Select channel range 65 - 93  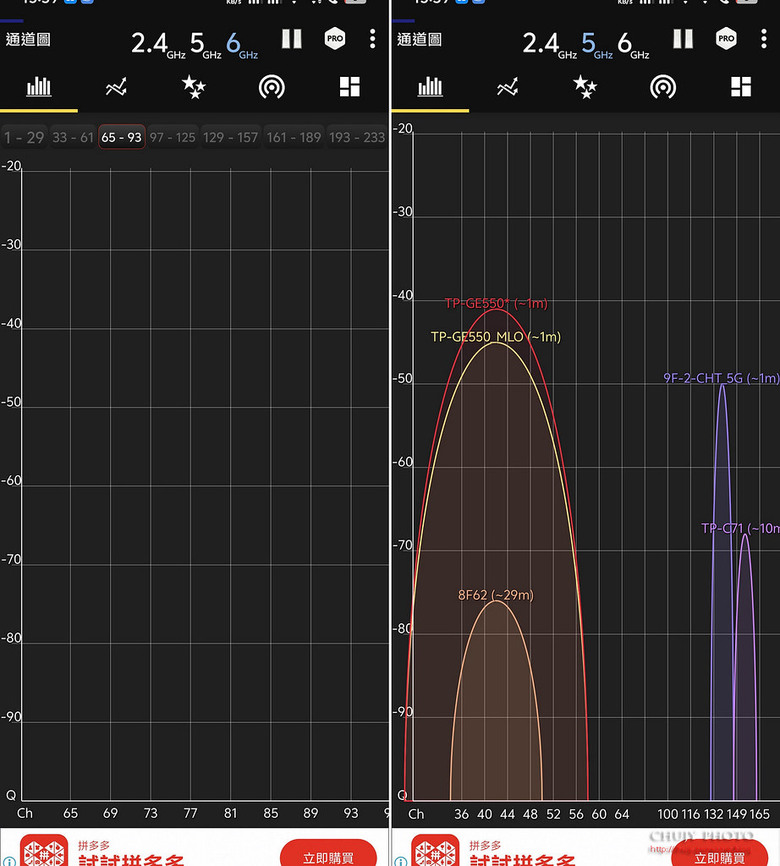(122, 137)
